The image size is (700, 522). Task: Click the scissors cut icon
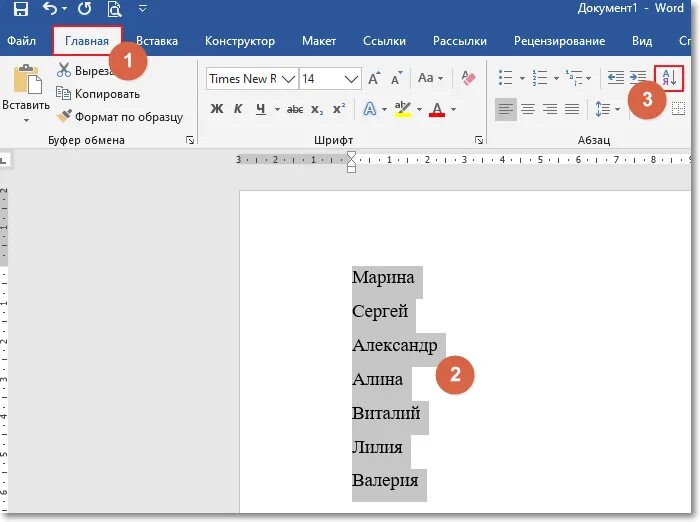(64, 70)
